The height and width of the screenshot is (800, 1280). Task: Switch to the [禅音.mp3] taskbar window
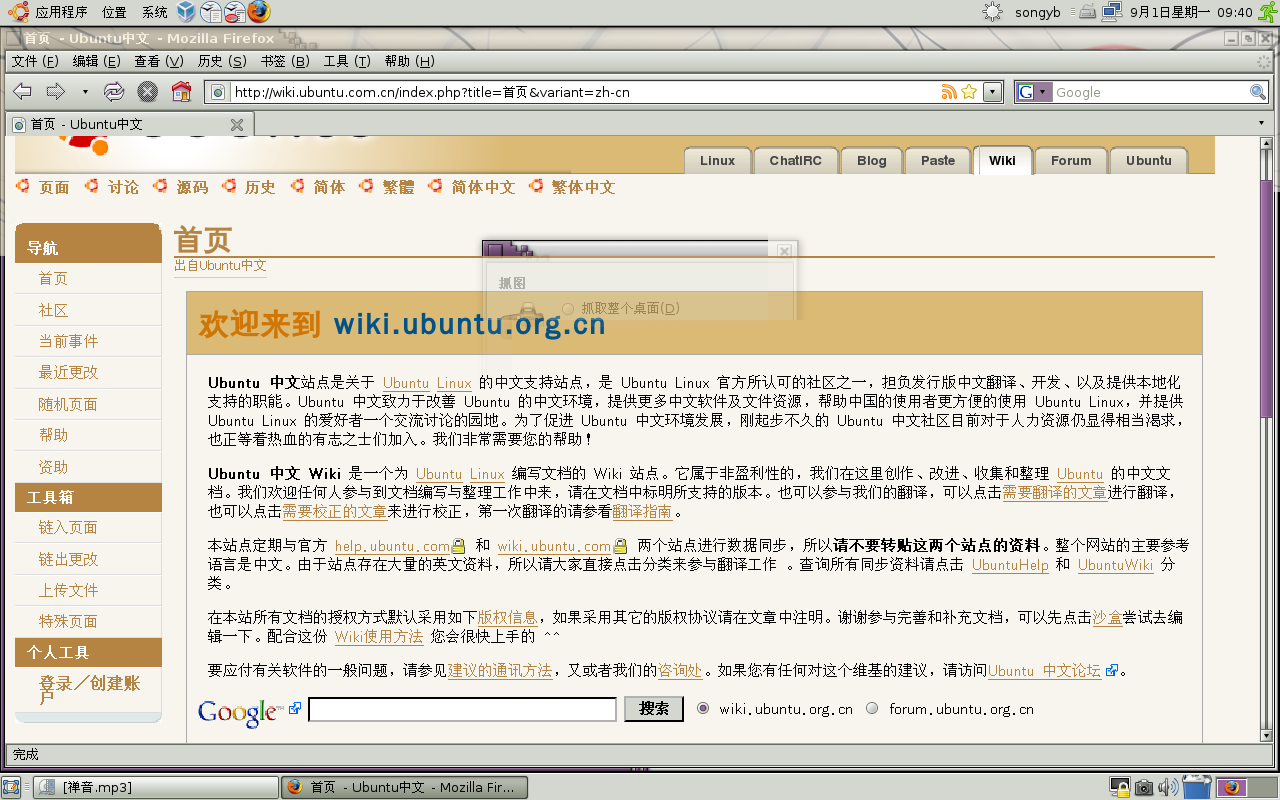156,787
